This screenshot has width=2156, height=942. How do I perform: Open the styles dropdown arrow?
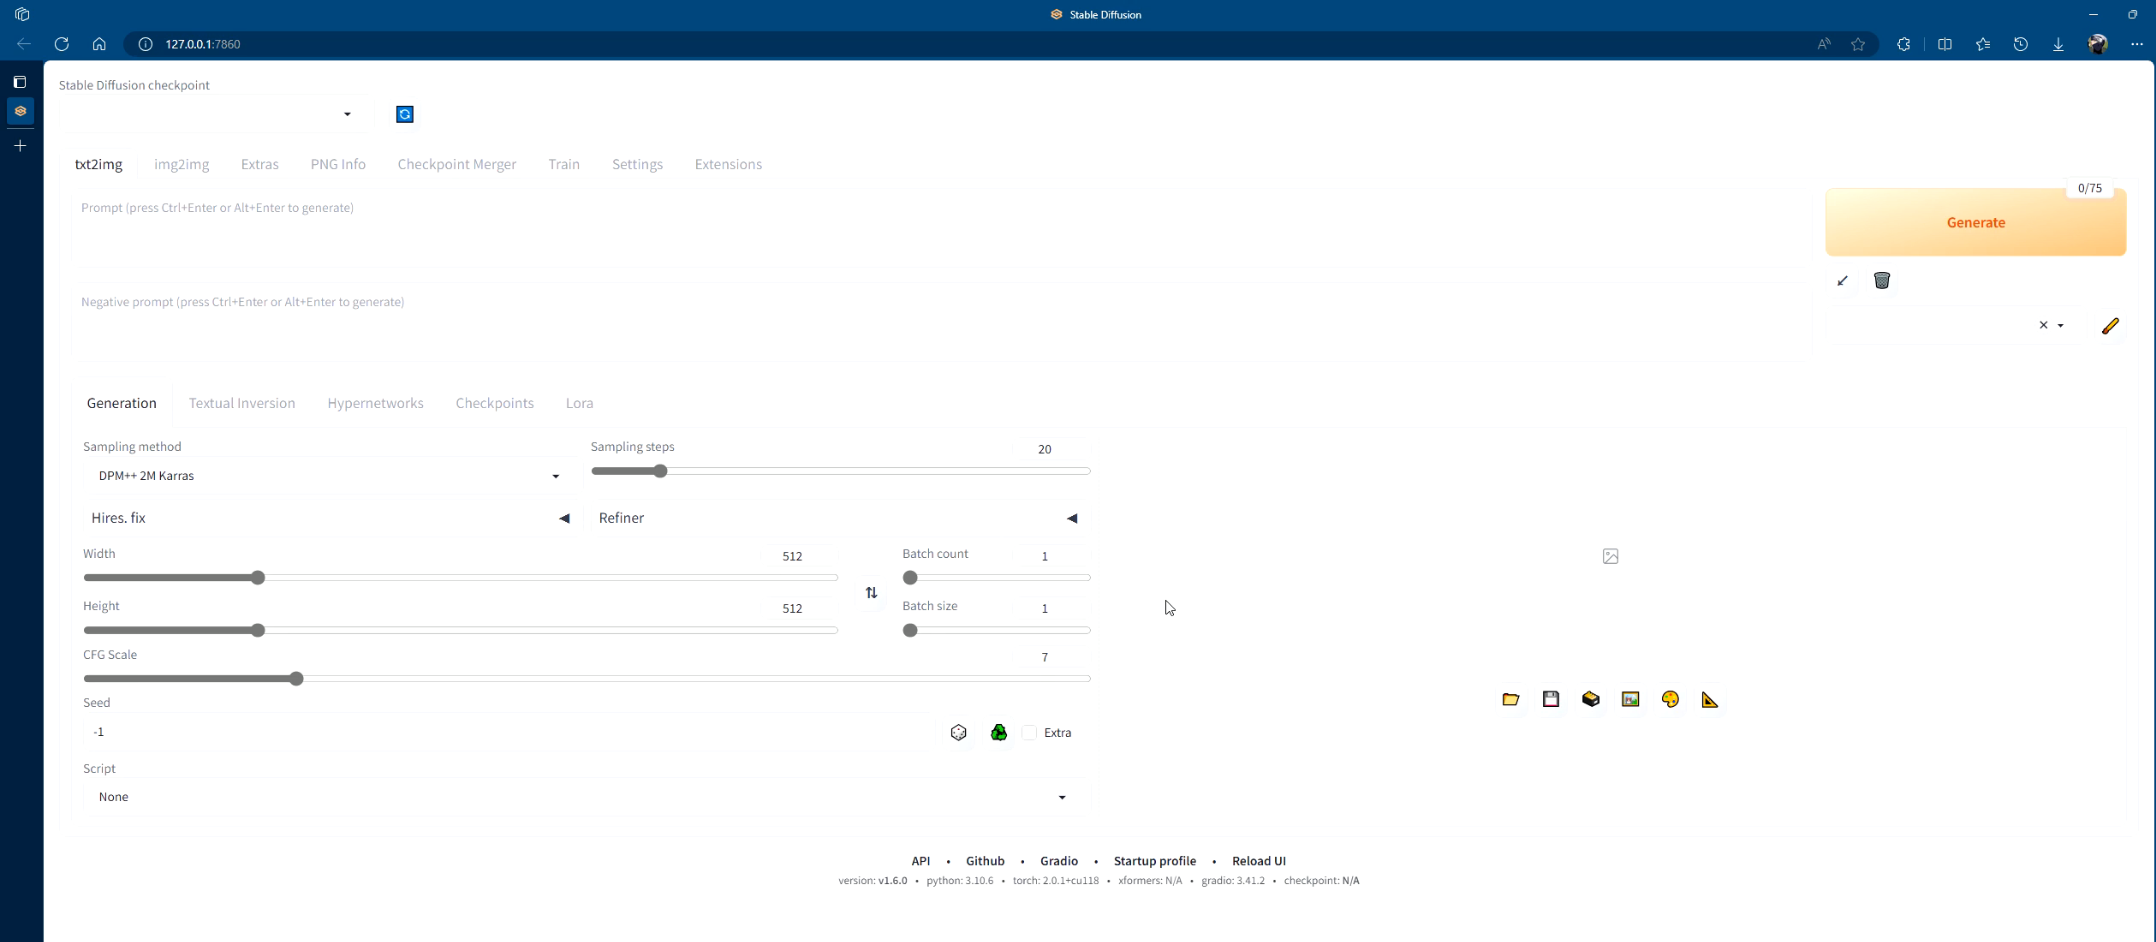[2061, 325]
